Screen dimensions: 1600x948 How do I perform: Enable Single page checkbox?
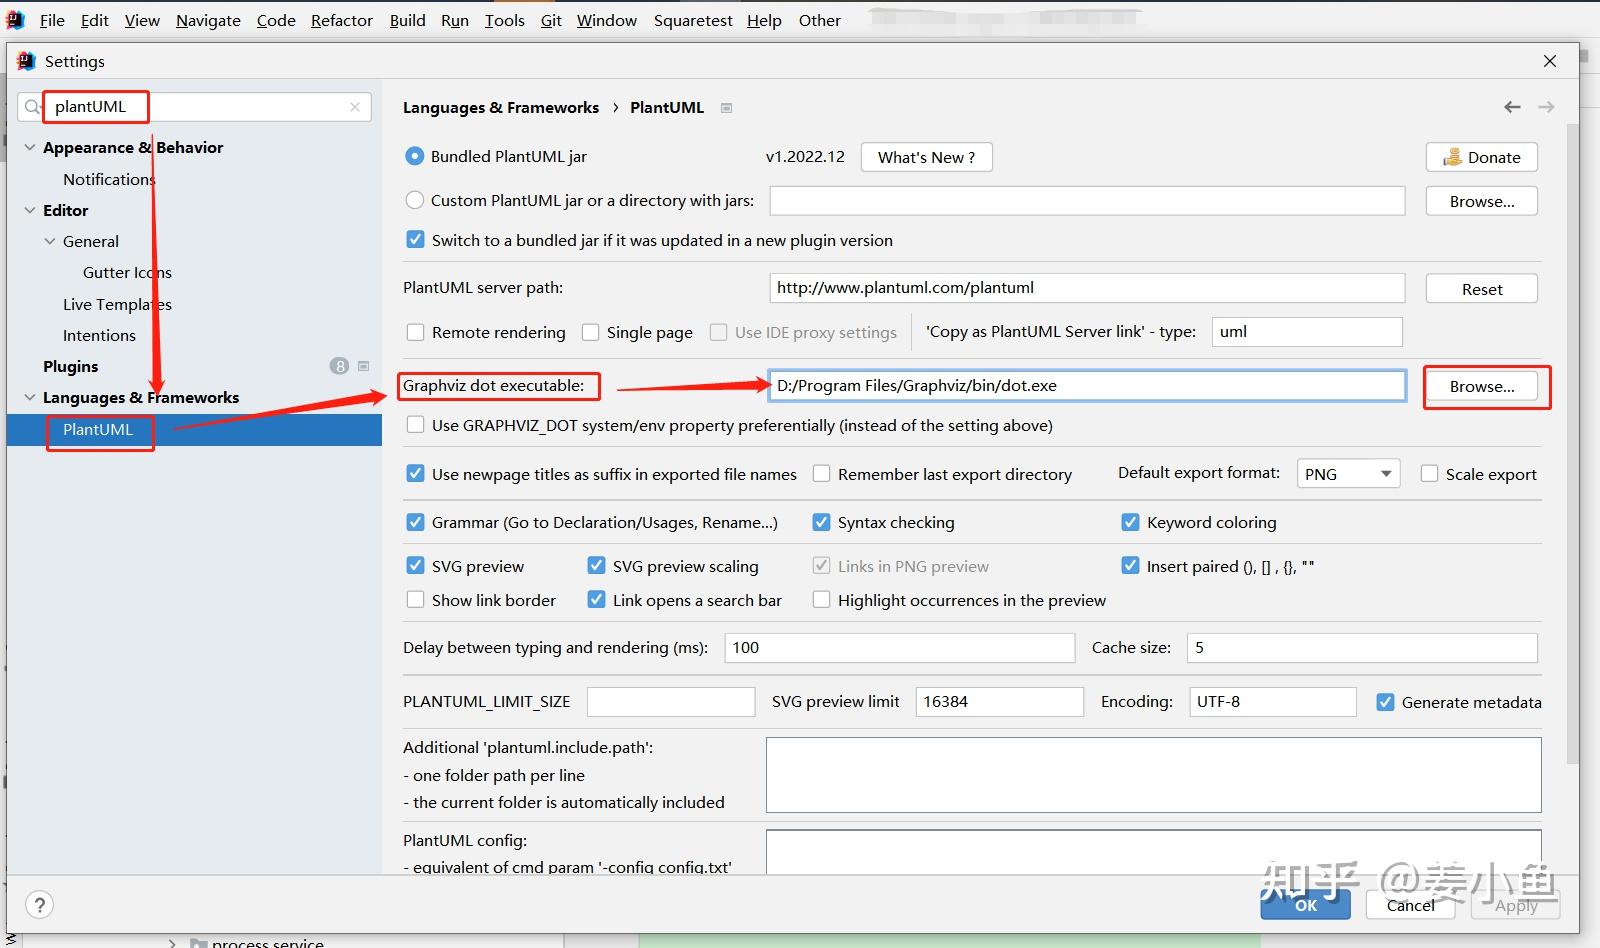click(x=590, y=332)
